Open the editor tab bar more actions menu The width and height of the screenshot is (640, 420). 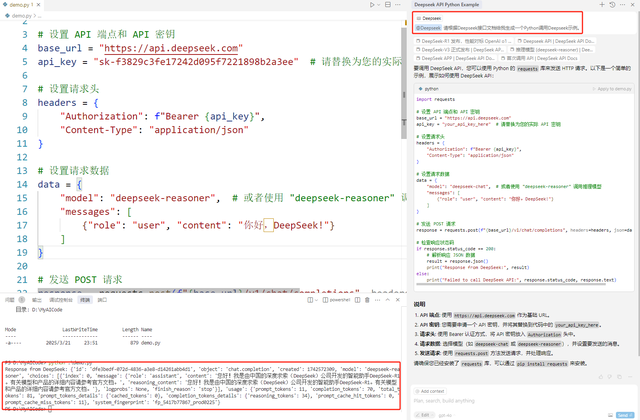(x=399, y=5)
